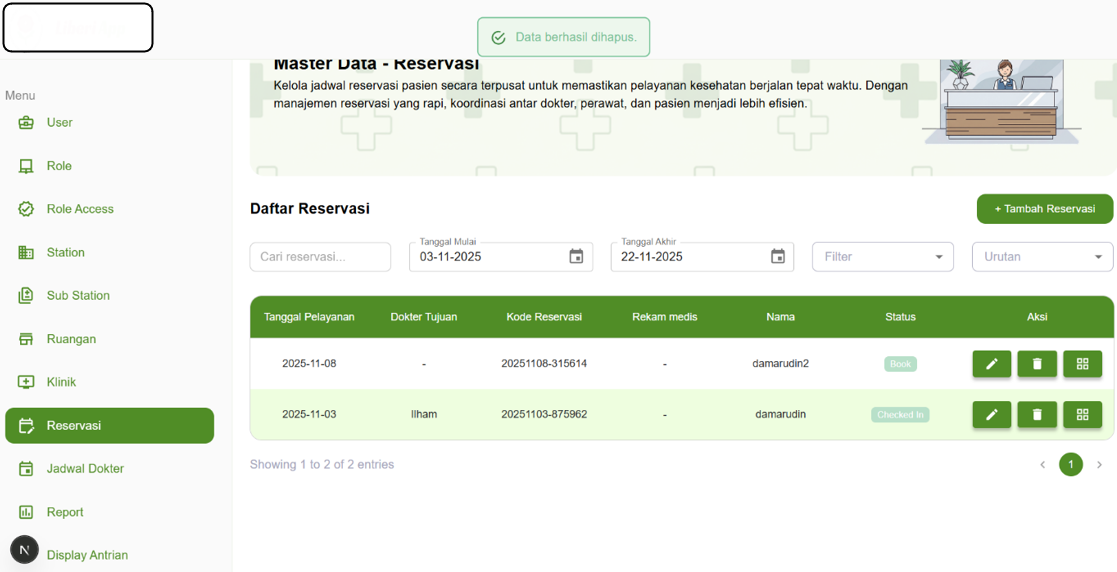Click the Showing 1 to 2 entries text
The image size is (1117, 572).
tap(322, 464)
